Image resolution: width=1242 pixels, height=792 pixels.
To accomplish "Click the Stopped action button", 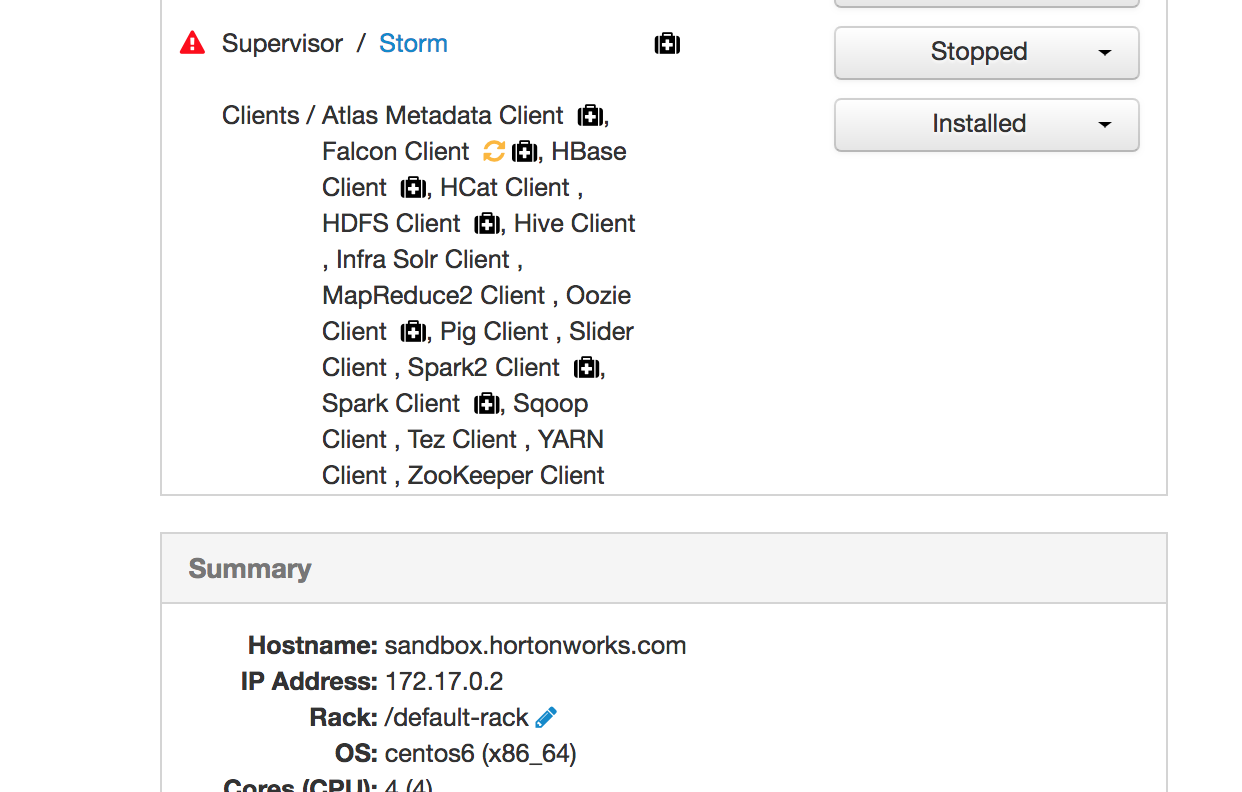I will [979, 53].
